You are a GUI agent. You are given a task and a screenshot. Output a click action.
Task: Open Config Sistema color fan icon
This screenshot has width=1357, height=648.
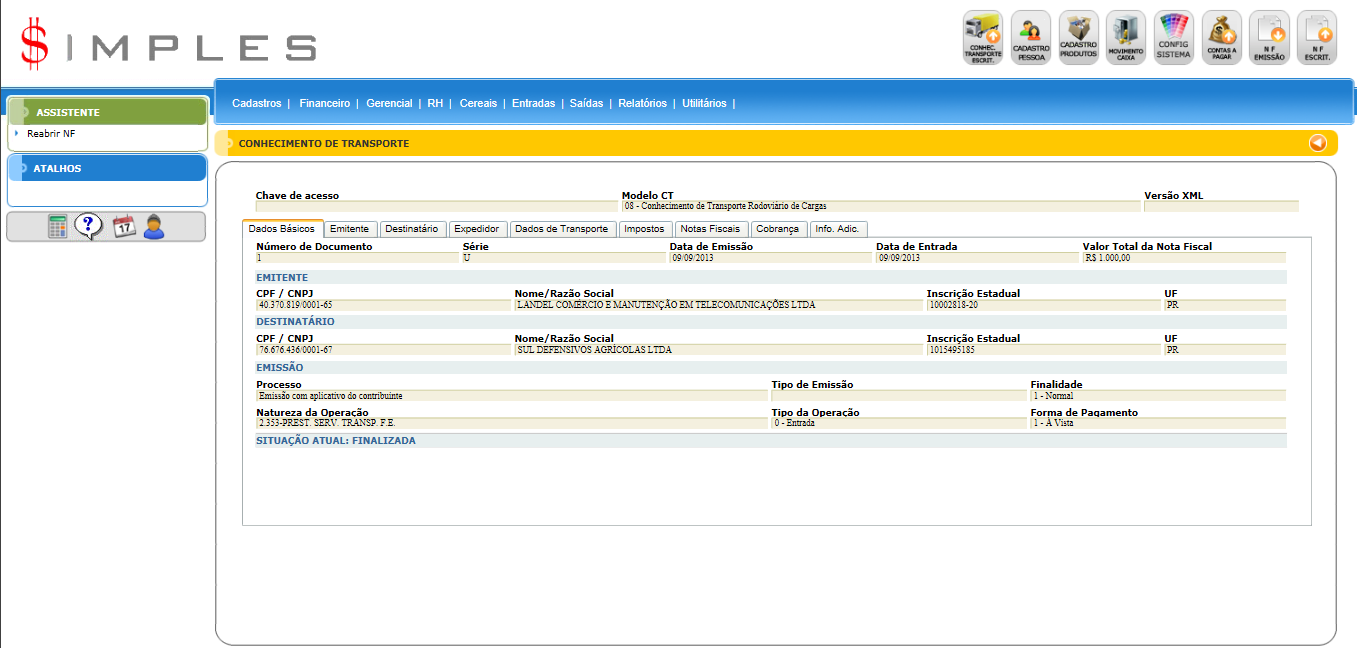[x=1173, y=38]
